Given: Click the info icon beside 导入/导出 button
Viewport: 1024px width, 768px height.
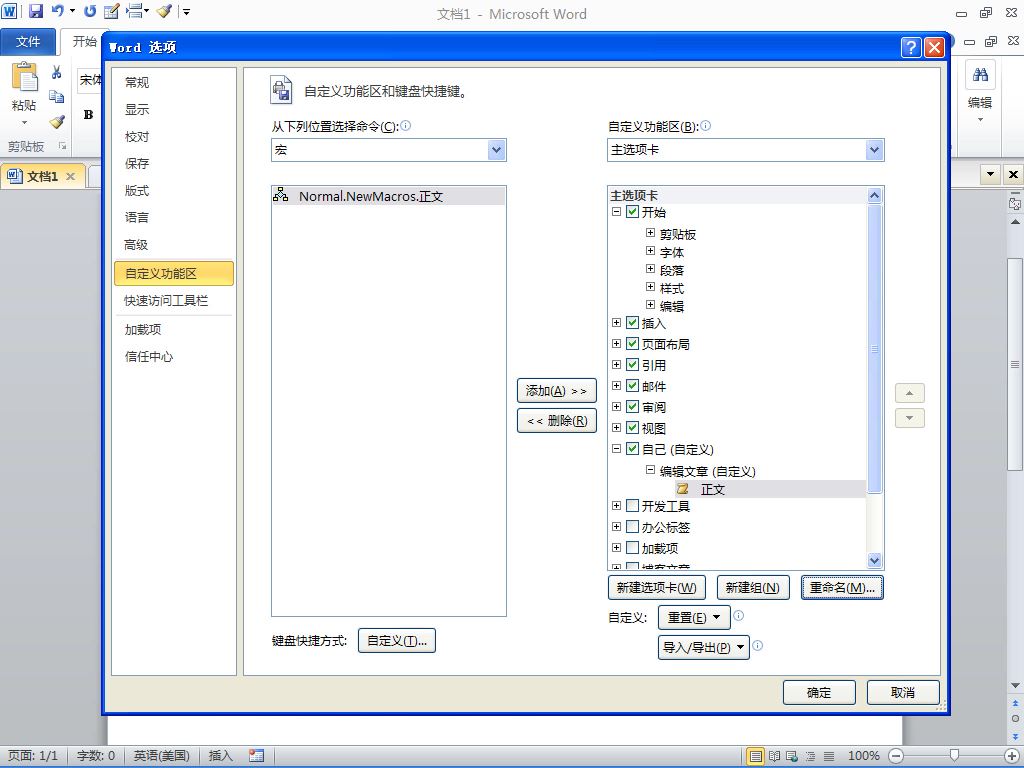Looking at the screenshot, I should pos(758,645).
